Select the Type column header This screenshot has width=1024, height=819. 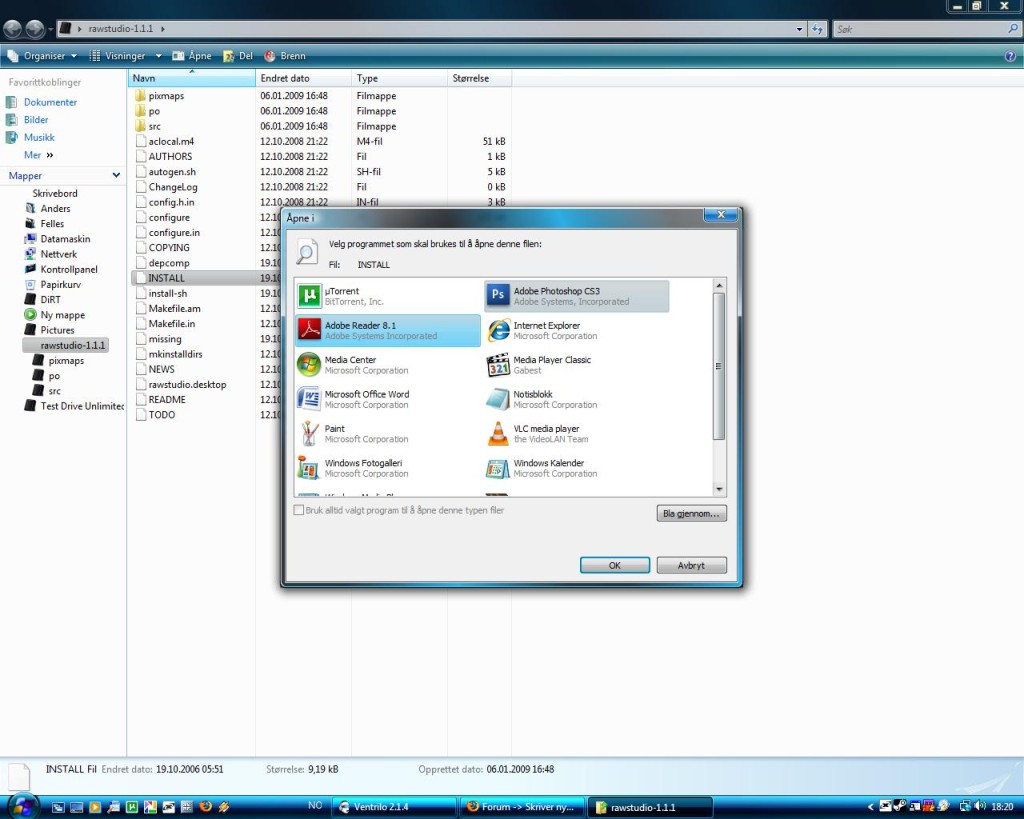point(399,78)
